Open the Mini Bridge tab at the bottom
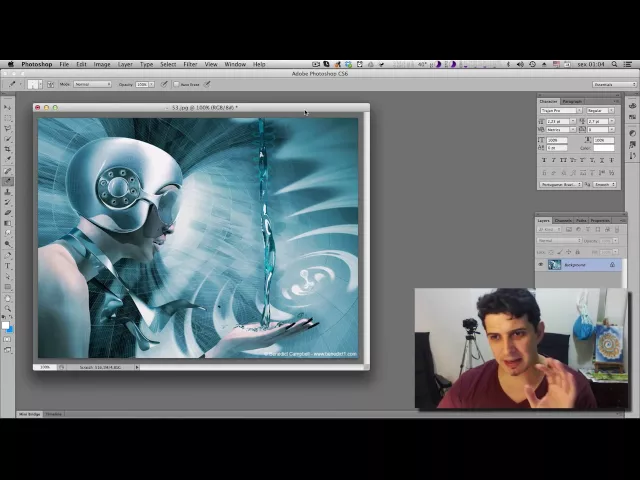Screen dimensions: 640x480 point(30,414)
